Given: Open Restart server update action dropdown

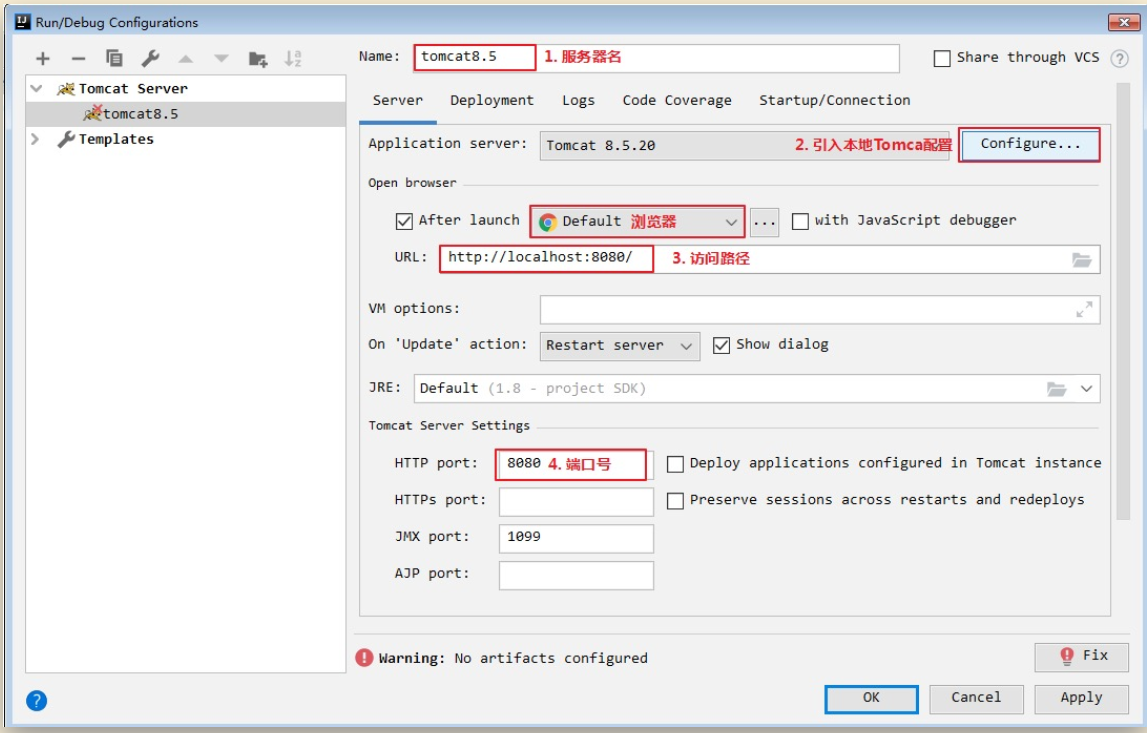Looking at the screenshot, I should [x=620, y=346].
